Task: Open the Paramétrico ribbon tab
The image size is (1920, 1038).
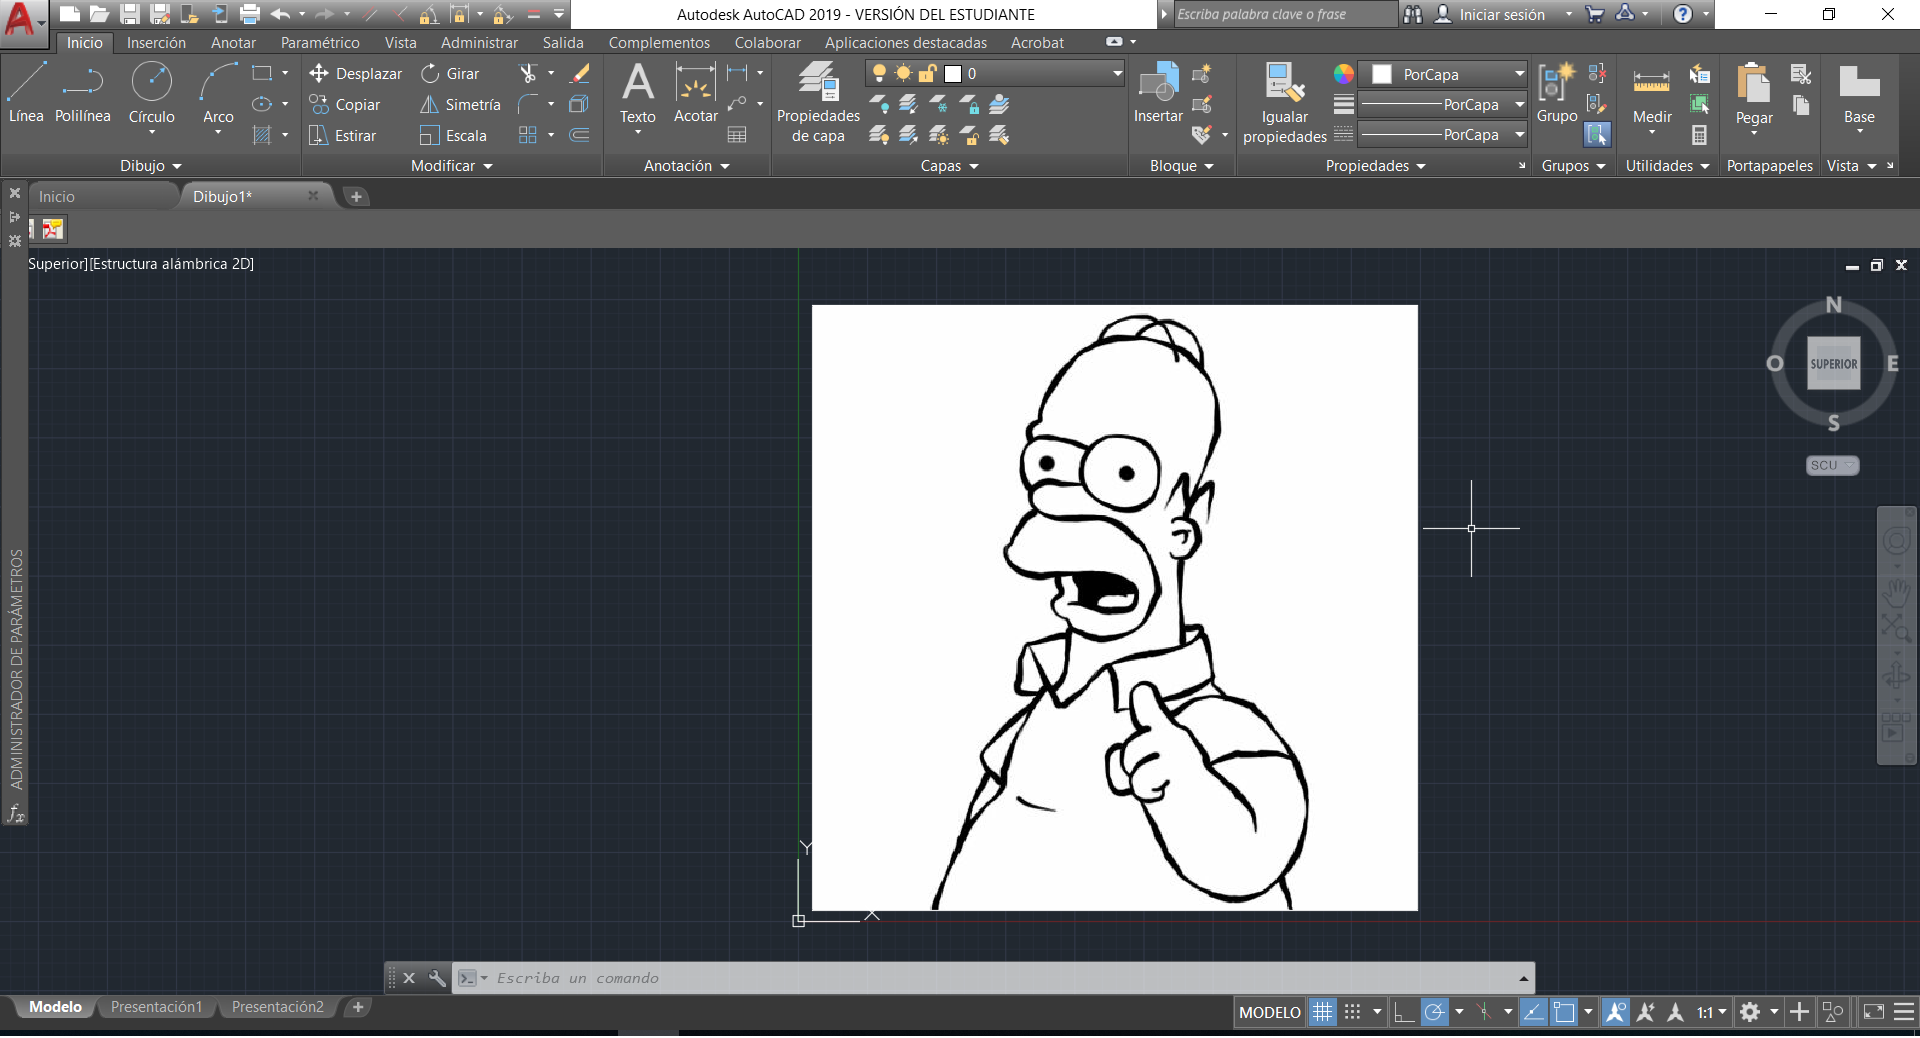Action: tap(320, 43)
